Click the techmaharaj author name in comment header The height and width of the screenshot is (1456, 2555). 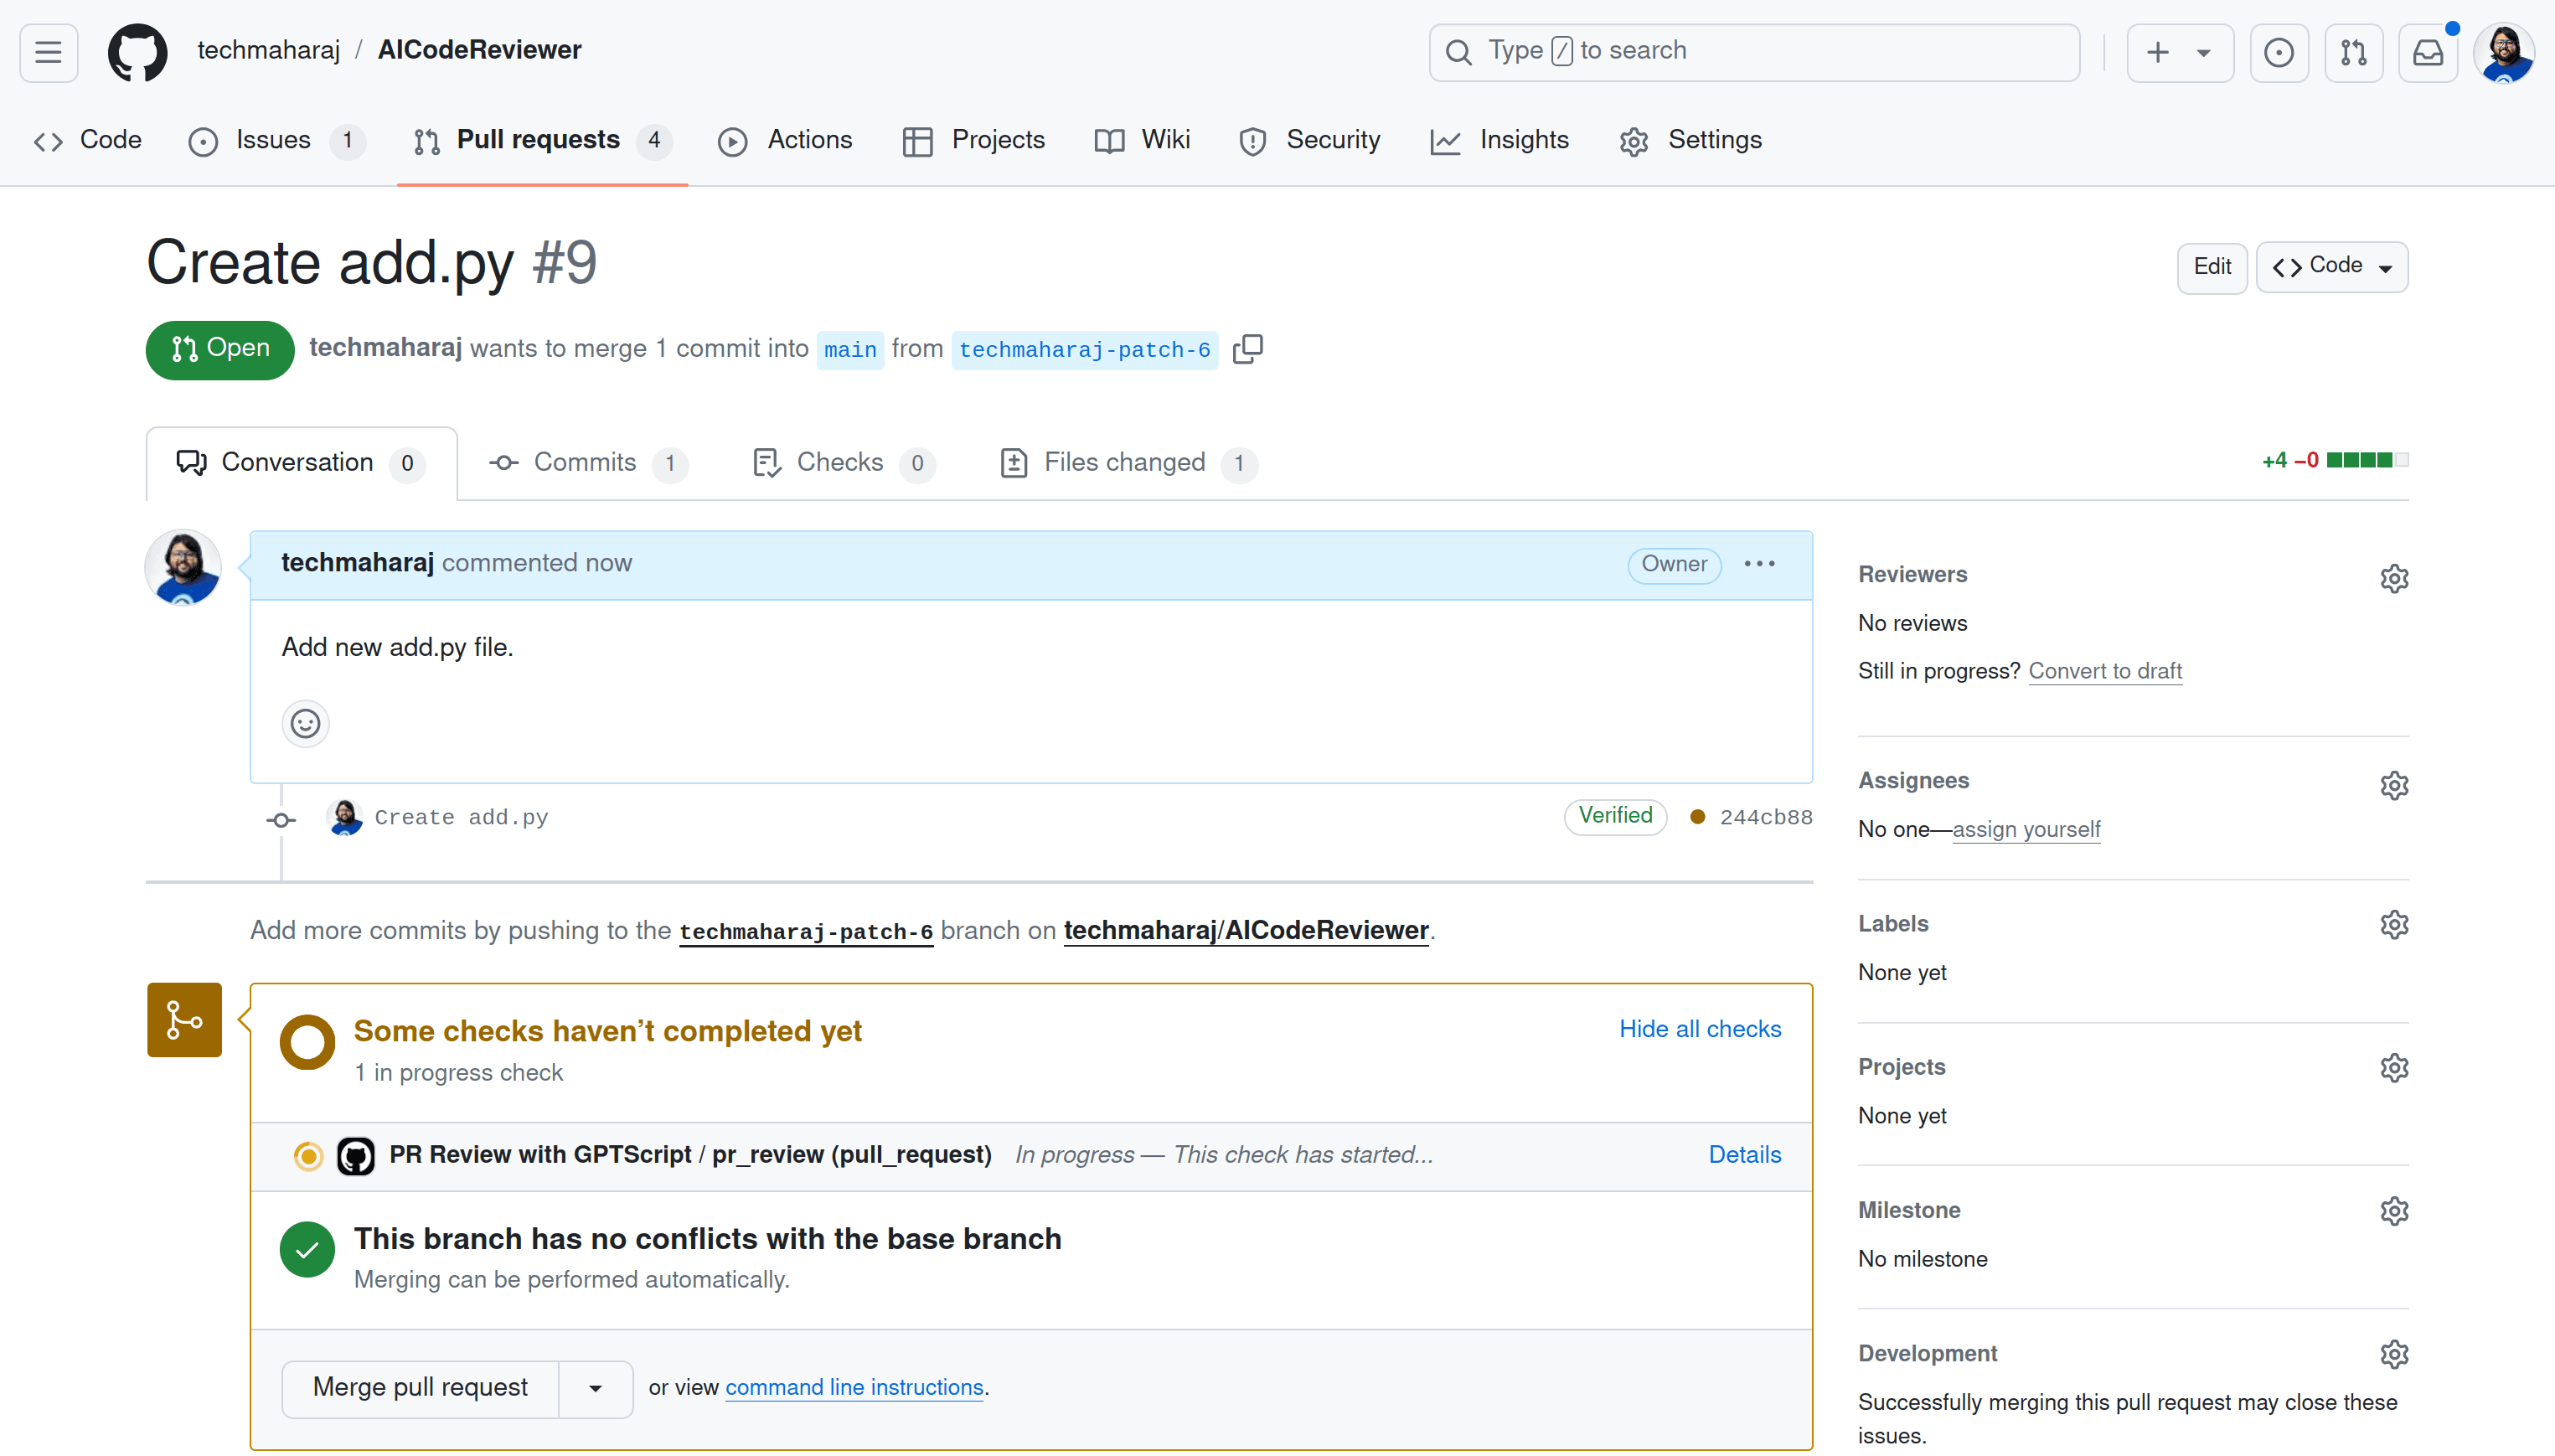357,563
